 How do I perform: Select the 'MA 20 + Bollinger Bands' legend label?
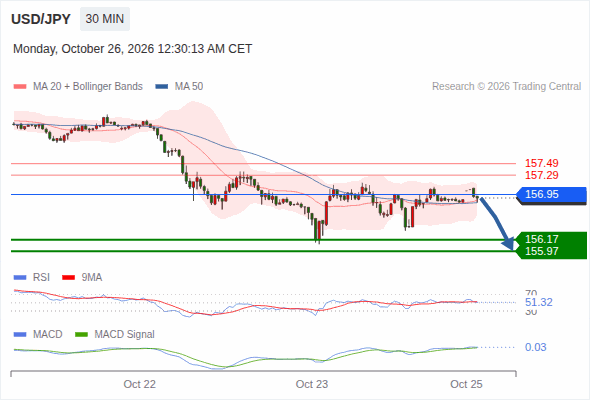88,87
